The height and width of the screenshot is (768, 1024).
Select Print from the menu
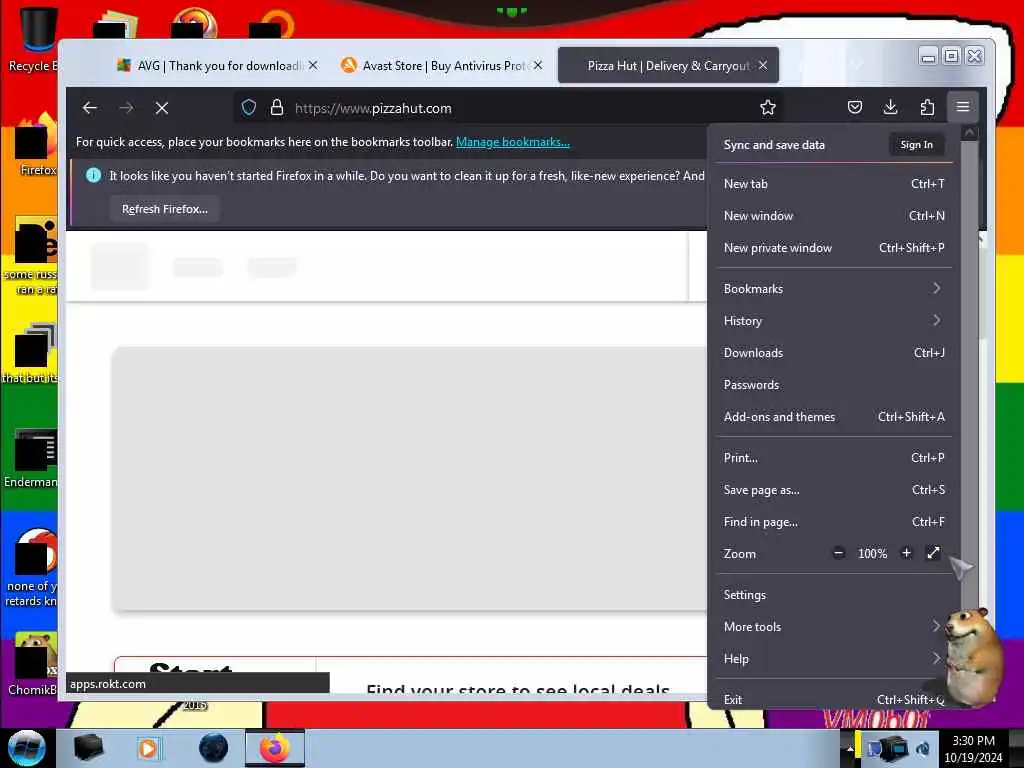834,458
